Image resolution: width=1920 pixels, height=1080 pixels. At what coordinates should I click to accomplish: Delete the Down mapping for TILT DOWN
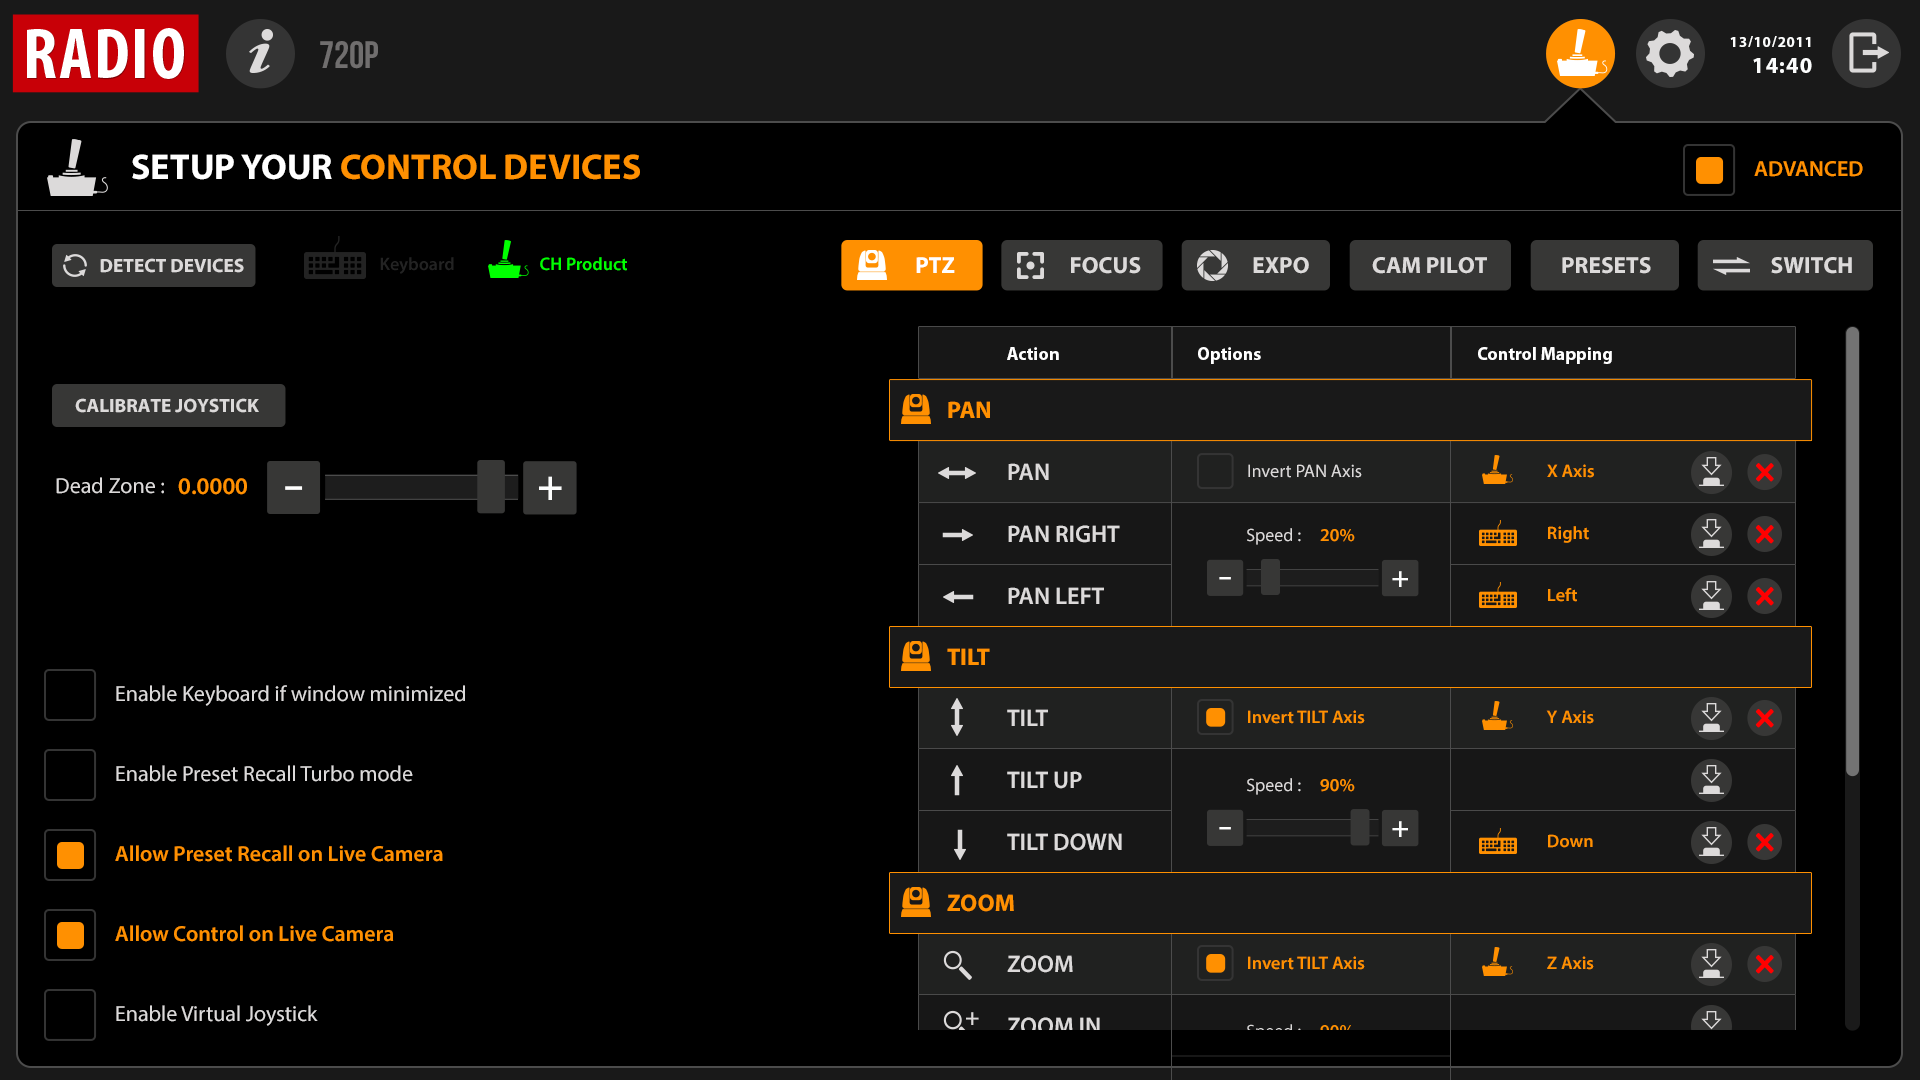click(1765, 842)
